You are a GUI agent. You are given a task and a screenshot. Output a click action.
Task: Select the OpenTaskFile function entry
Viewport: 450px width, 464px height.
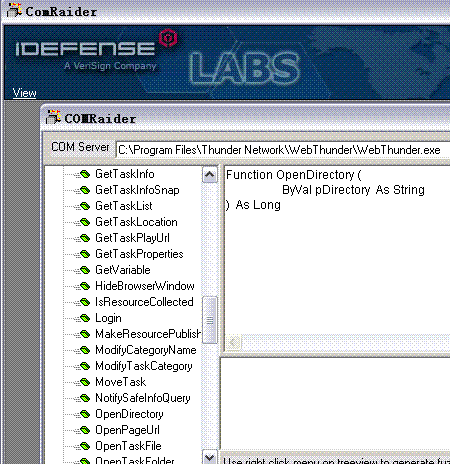tap(128, 446)
